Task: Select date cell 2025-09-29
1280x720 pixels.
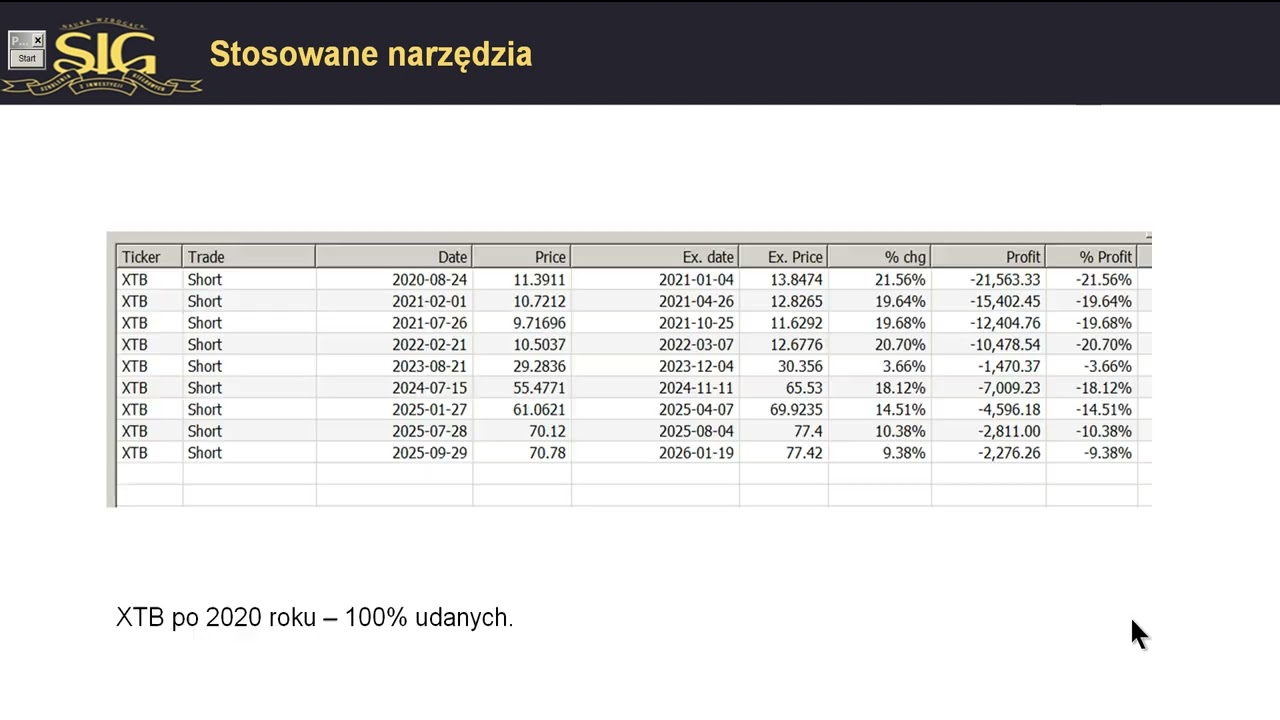Action: point(429,453)
